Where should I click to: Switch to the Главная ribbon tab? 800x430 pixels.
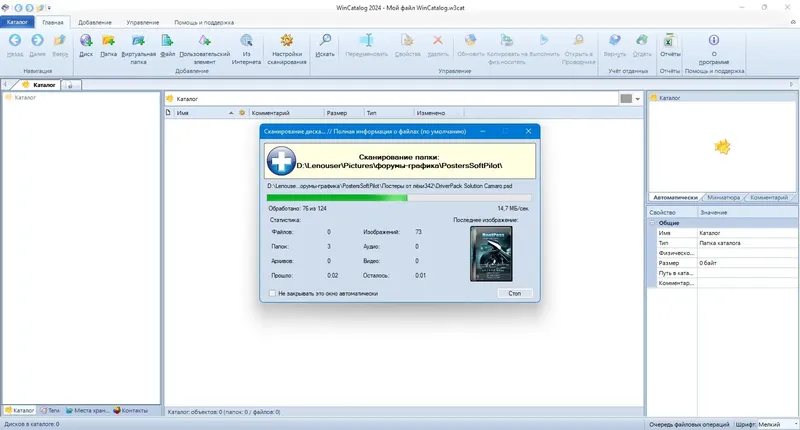[x=53, y=22]
